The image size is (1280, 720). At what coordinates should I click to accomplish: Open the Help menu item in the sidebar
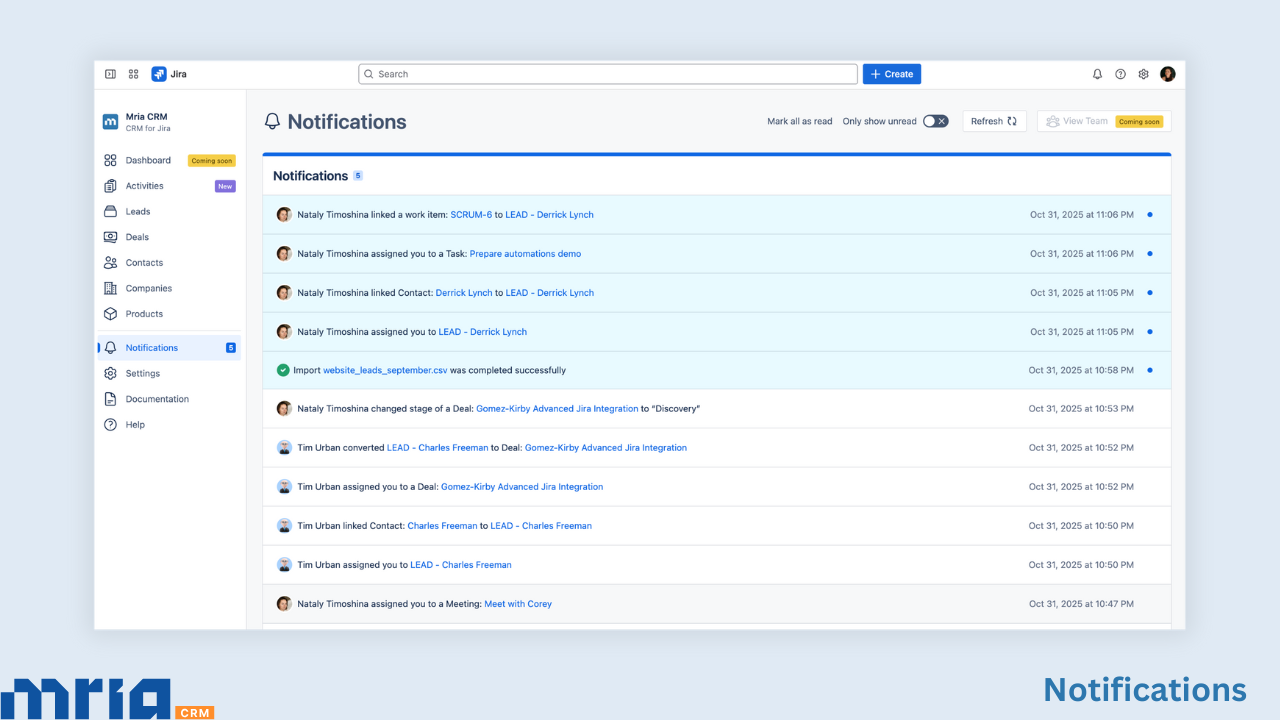[x=169, y=425]
